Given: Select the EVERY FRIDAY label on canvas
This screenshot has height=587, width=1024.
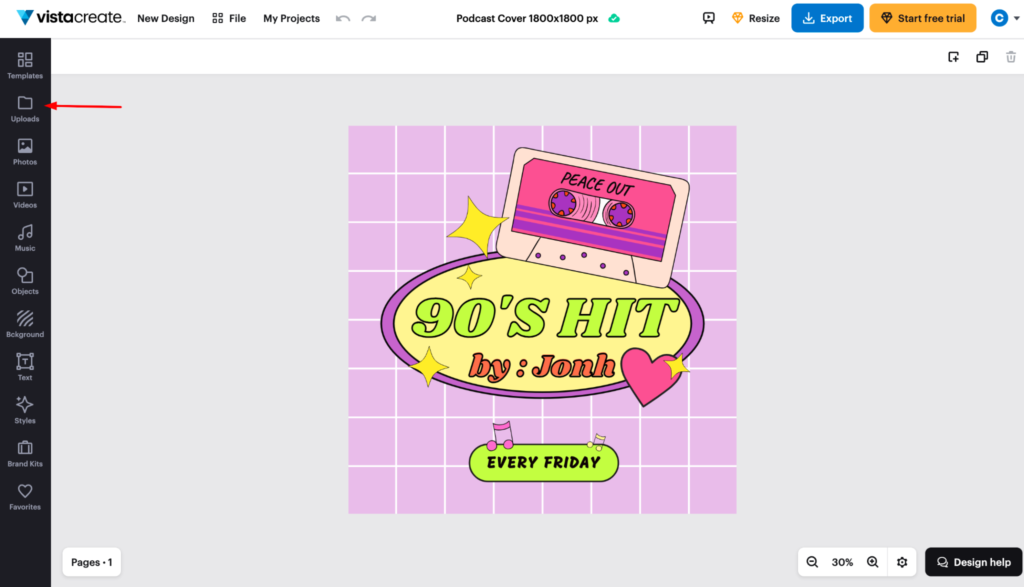Looking at the screenshot, I should point(543,462).
